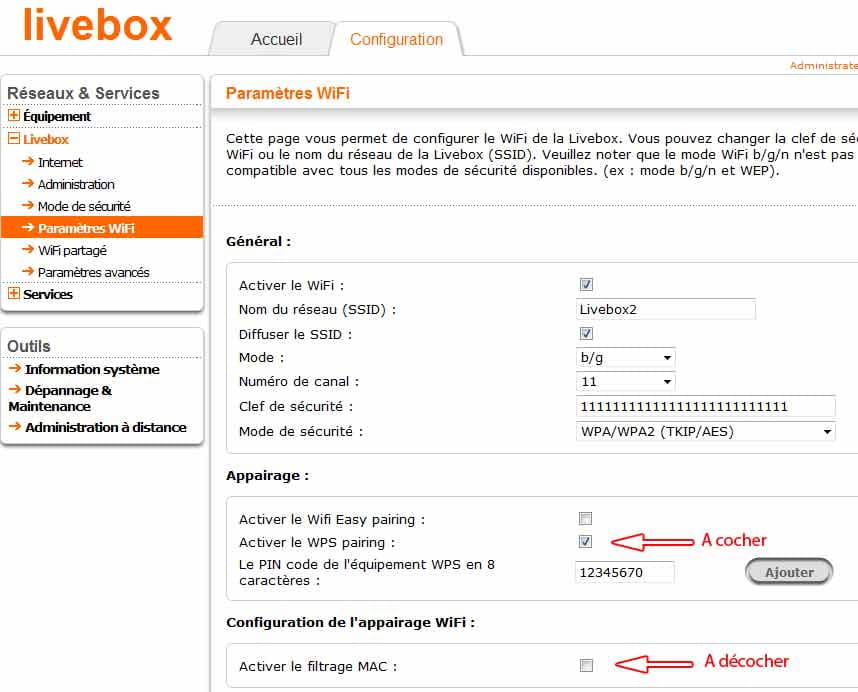The image size is (858, 692).
Task: Click the Outils panel title
Action: (28, 346)
